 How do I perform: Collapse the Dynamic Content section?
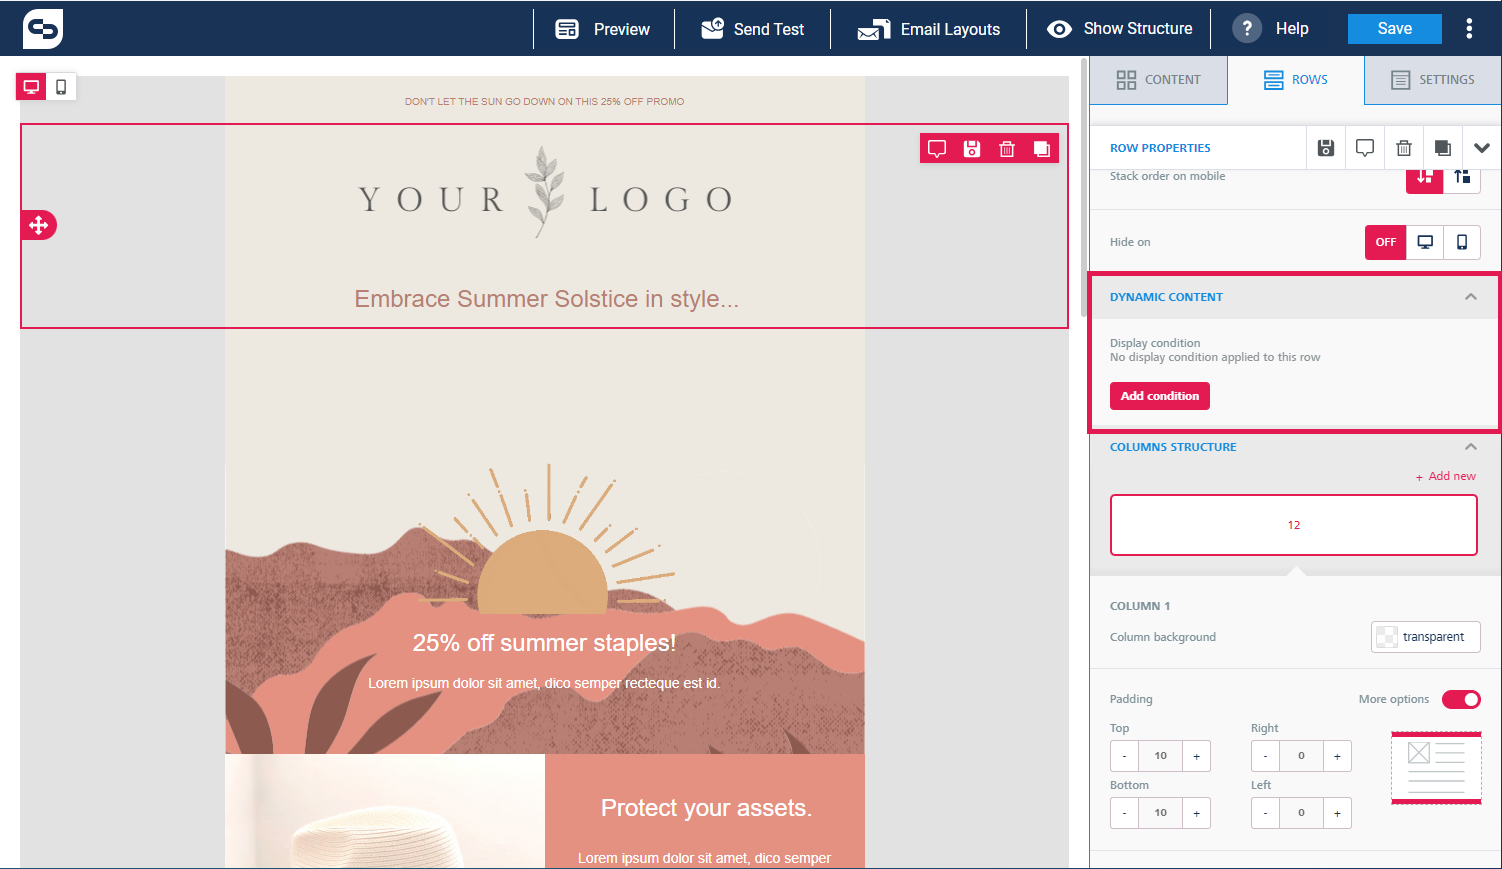1470,297
